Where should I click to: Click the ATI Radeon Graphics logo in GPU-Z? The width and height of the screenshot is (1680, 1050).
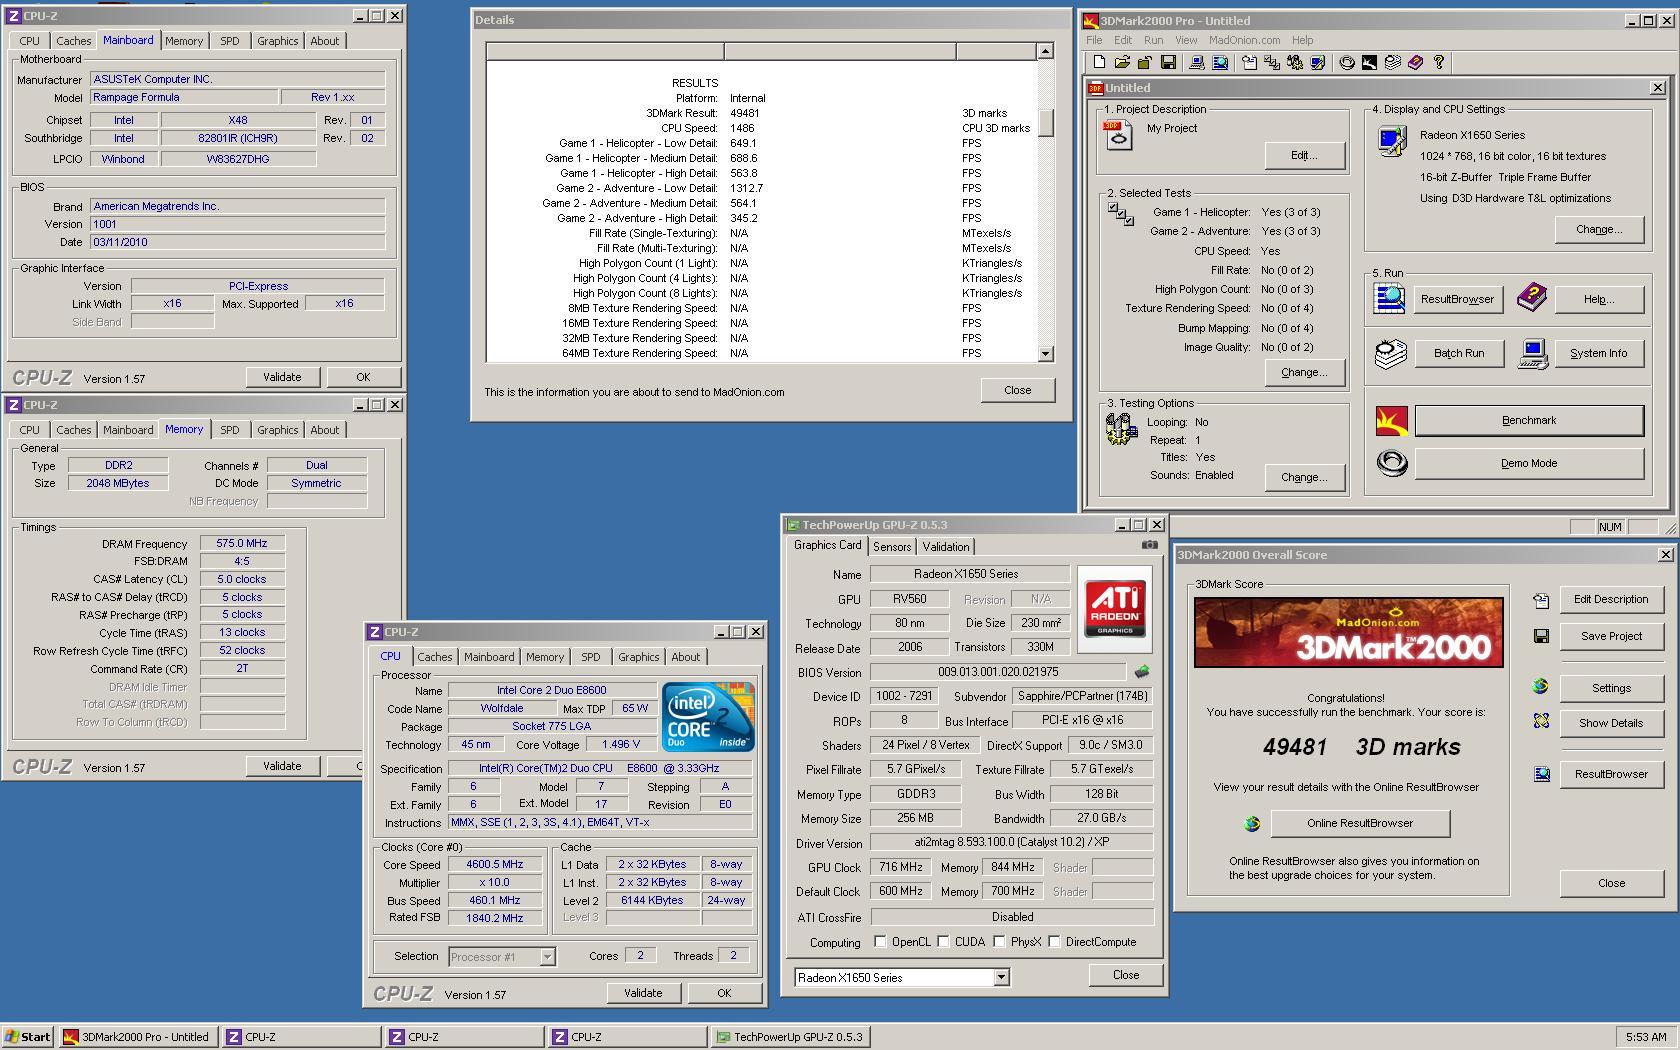(x=1115, y=609)
